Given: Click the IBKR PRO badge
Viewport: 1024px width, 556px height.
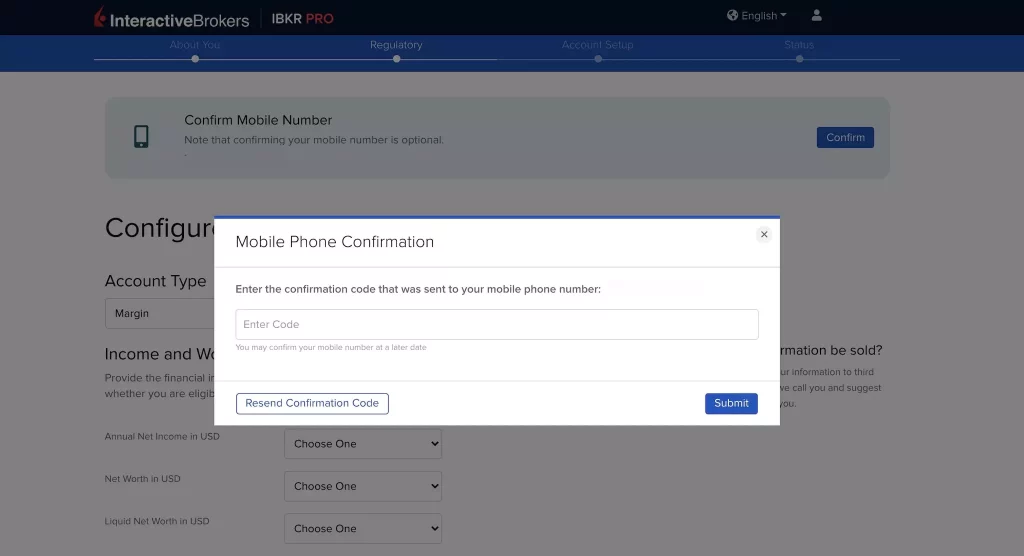Looking at the screenshot, I should (302, 18).
